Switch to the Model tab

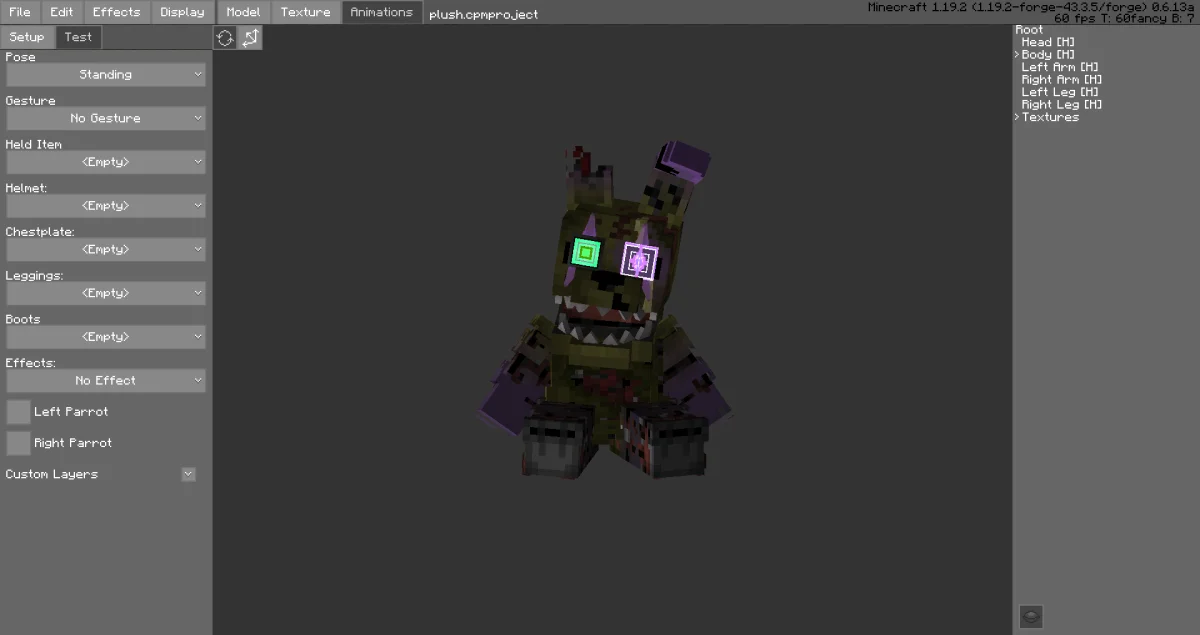[x=243, y=12]
